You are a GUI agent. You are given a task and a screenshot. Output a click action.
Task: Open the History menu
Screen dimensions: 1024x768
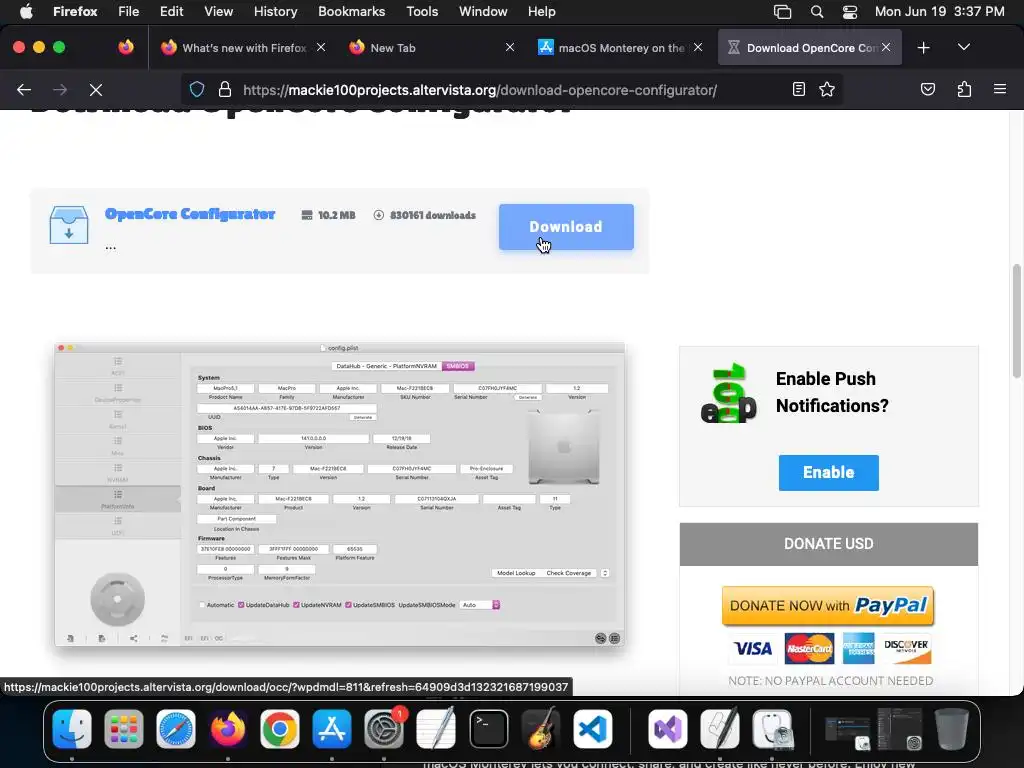[275, 12]
